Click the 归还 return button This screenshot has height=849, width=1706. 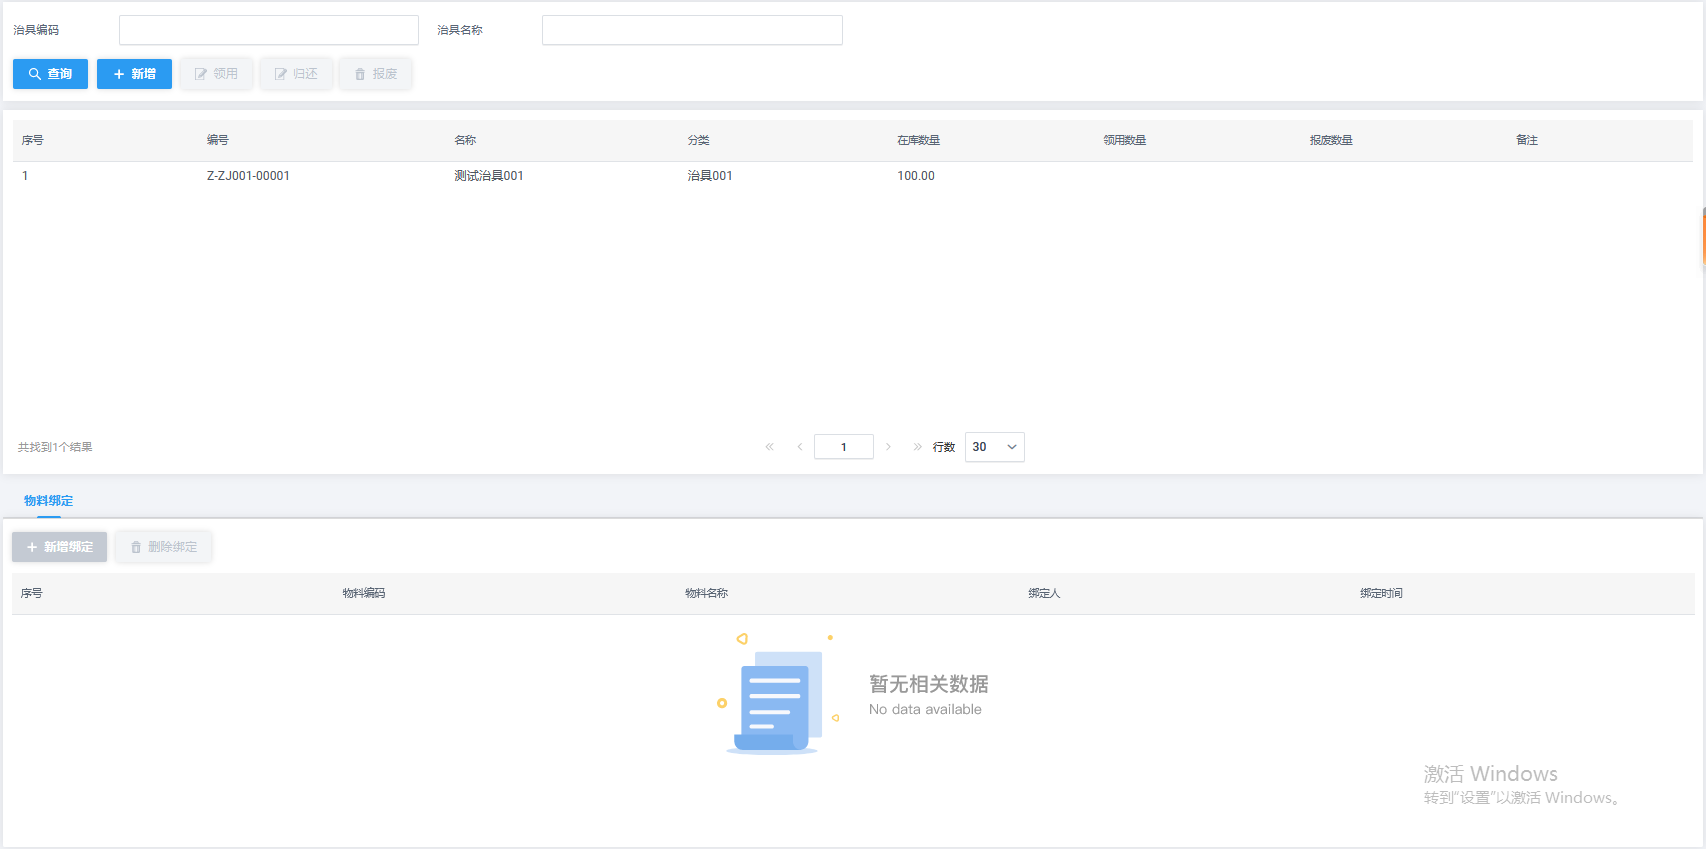point(296,74)
